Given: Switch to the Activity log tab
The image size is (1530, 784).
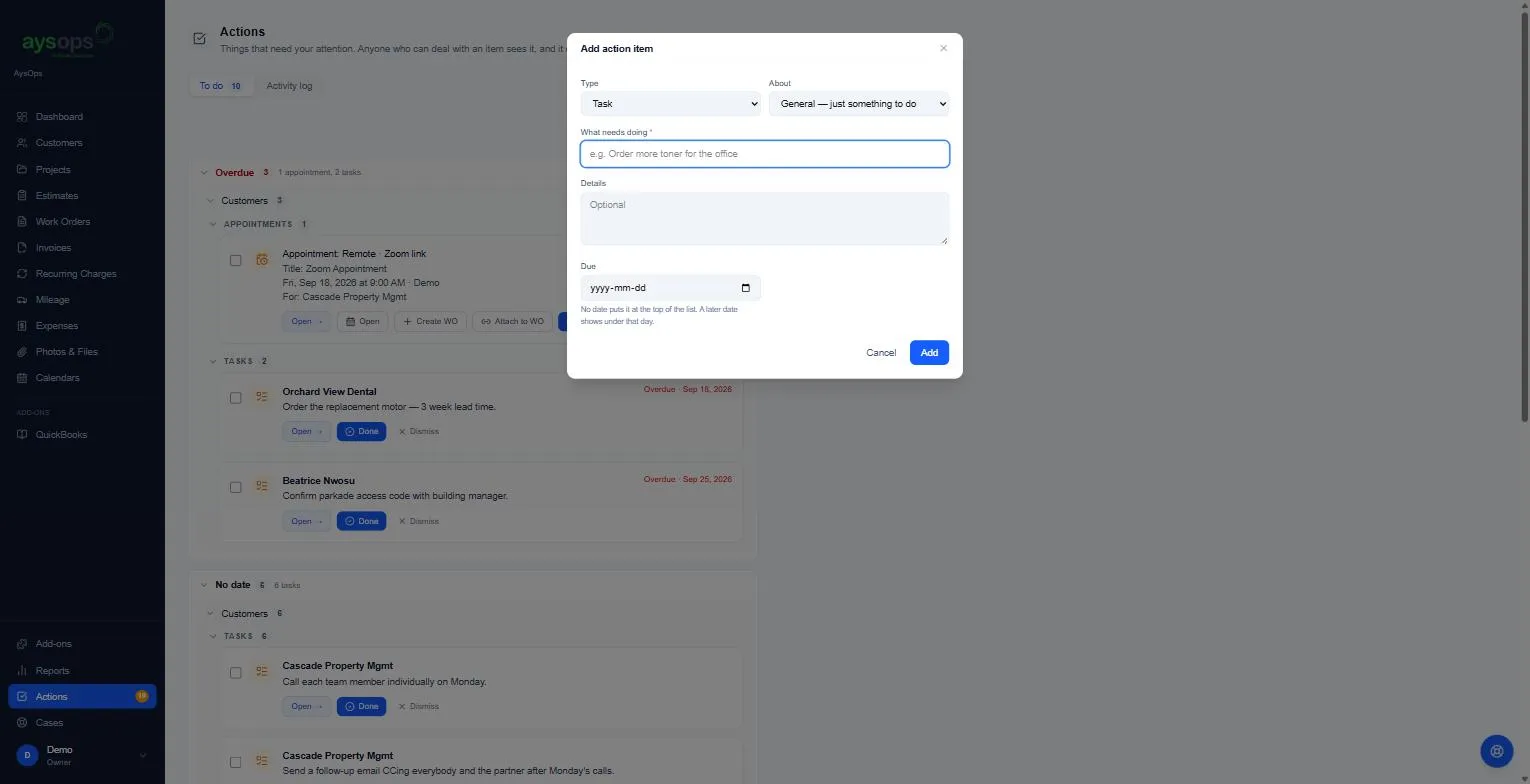Looking at the screenshot, I should (x=289, y=86).
